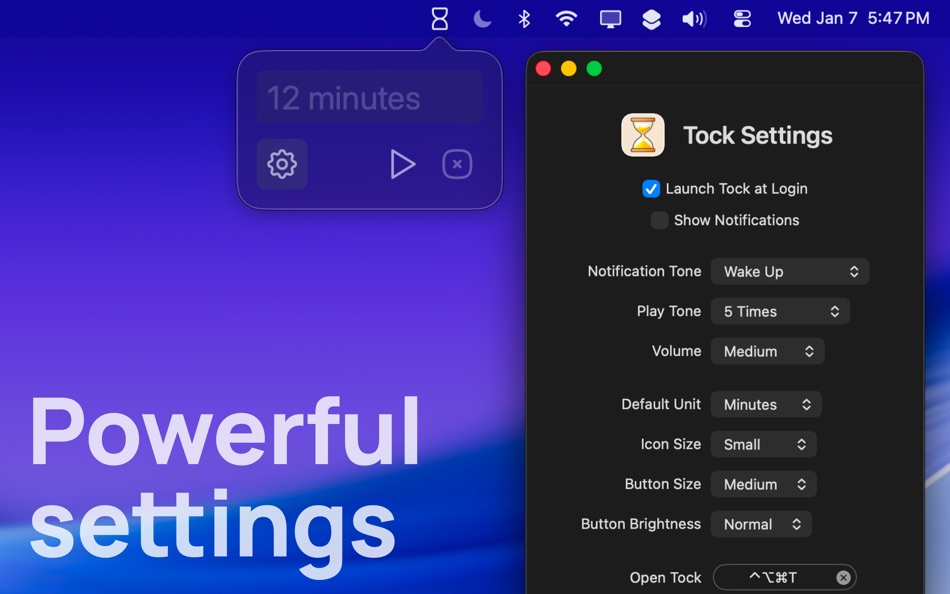Change Play Tone from 5 Times
950x594 pixels.
point(780,311)
